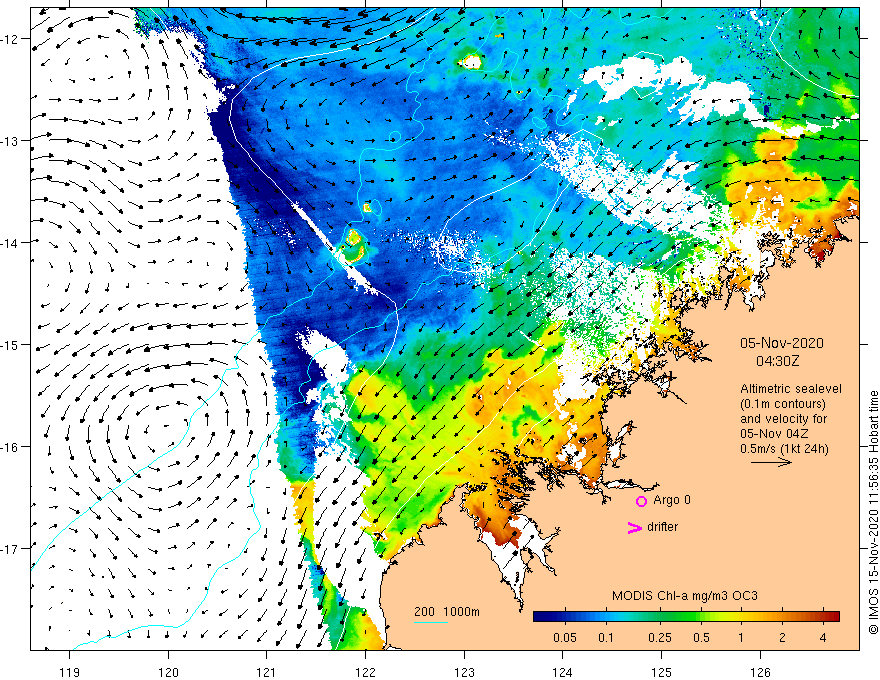Select the '05-Nov-2020' date text
The height and width of the screenshot is (680, 880).
pos(781,343)
